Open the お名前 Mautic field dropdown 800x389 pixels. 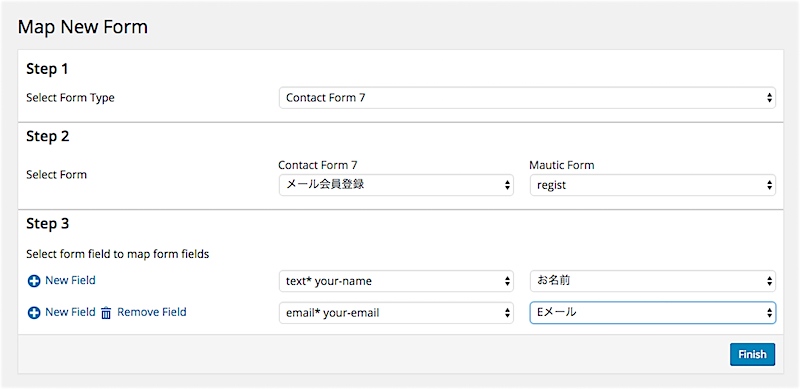tap(653, 281)
